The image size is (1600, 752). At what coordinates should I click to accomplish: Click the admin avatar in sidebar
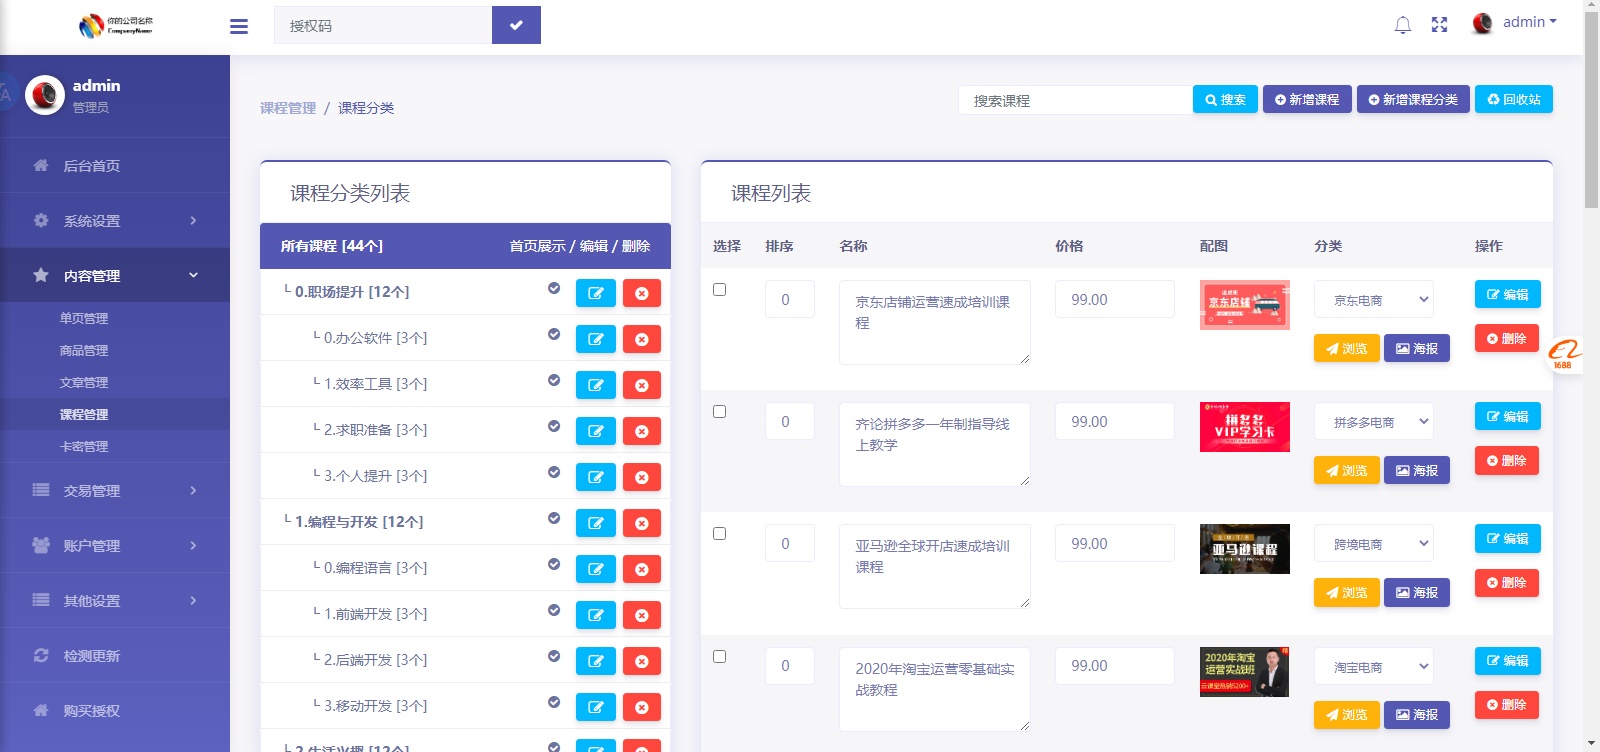[x=45, y=95]
